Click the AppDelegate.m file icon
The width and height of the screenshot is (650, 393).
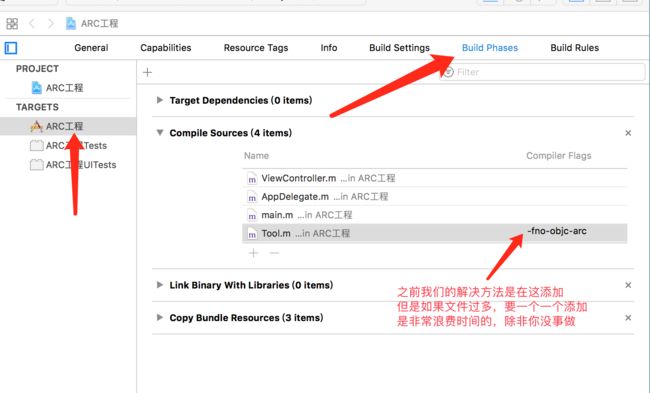coord(252,197)
